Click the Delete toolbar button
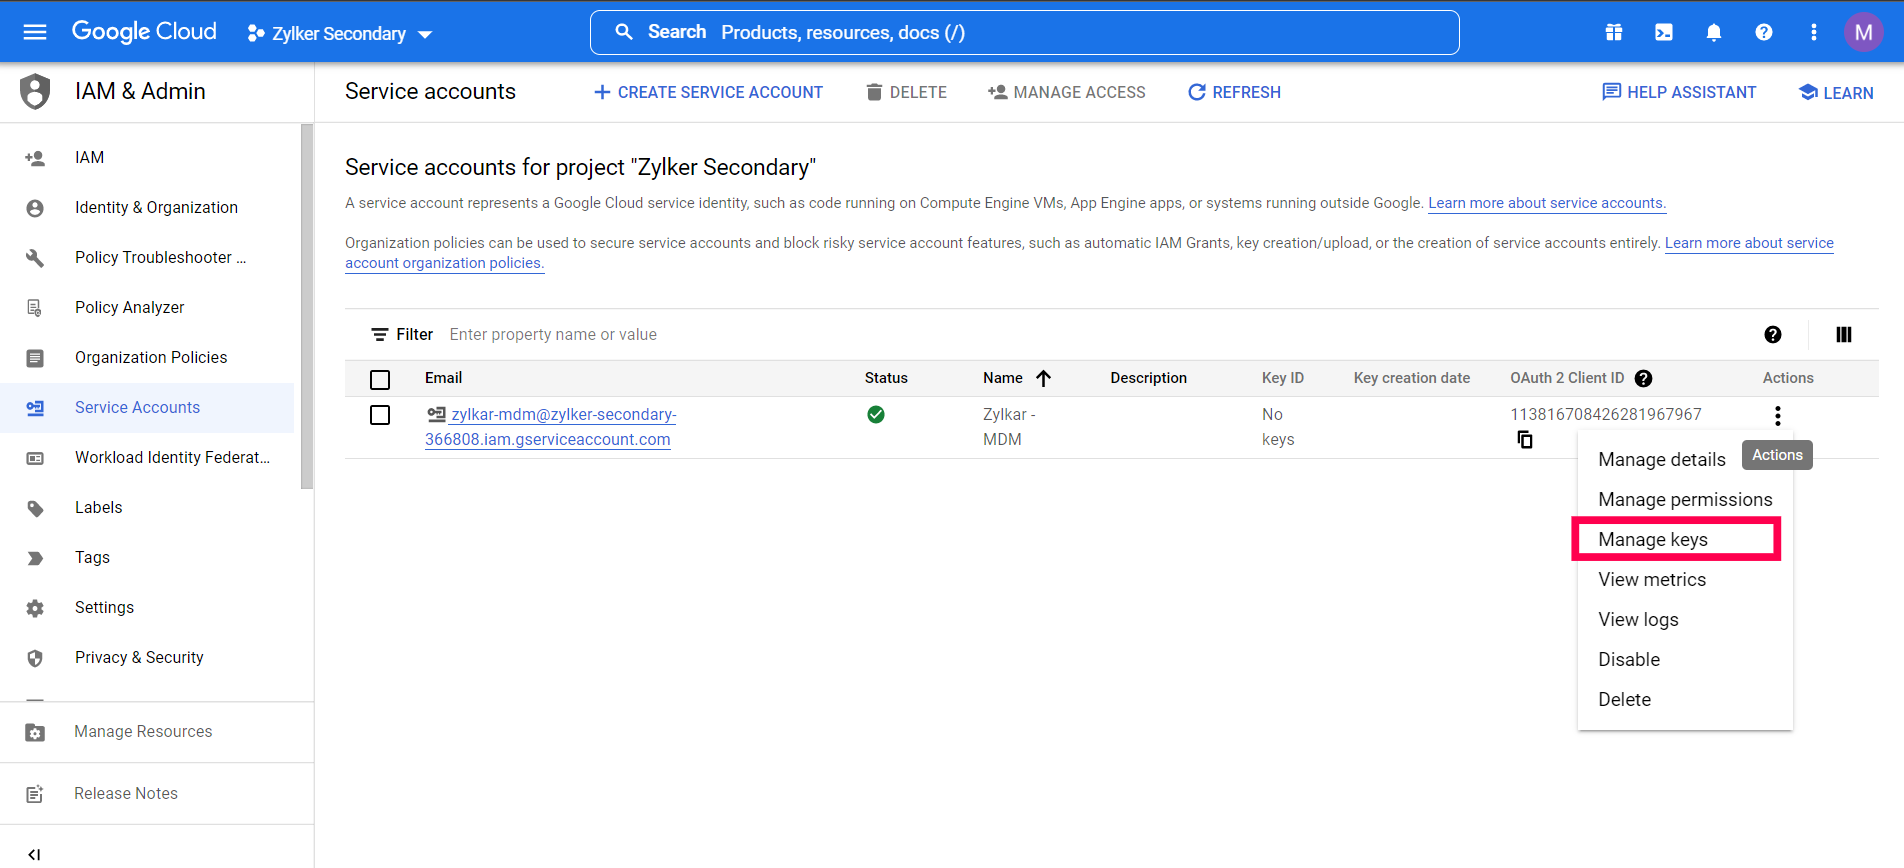Image resolution: width=1904 pixels, height=868 pixels. [x=906, y=92]
